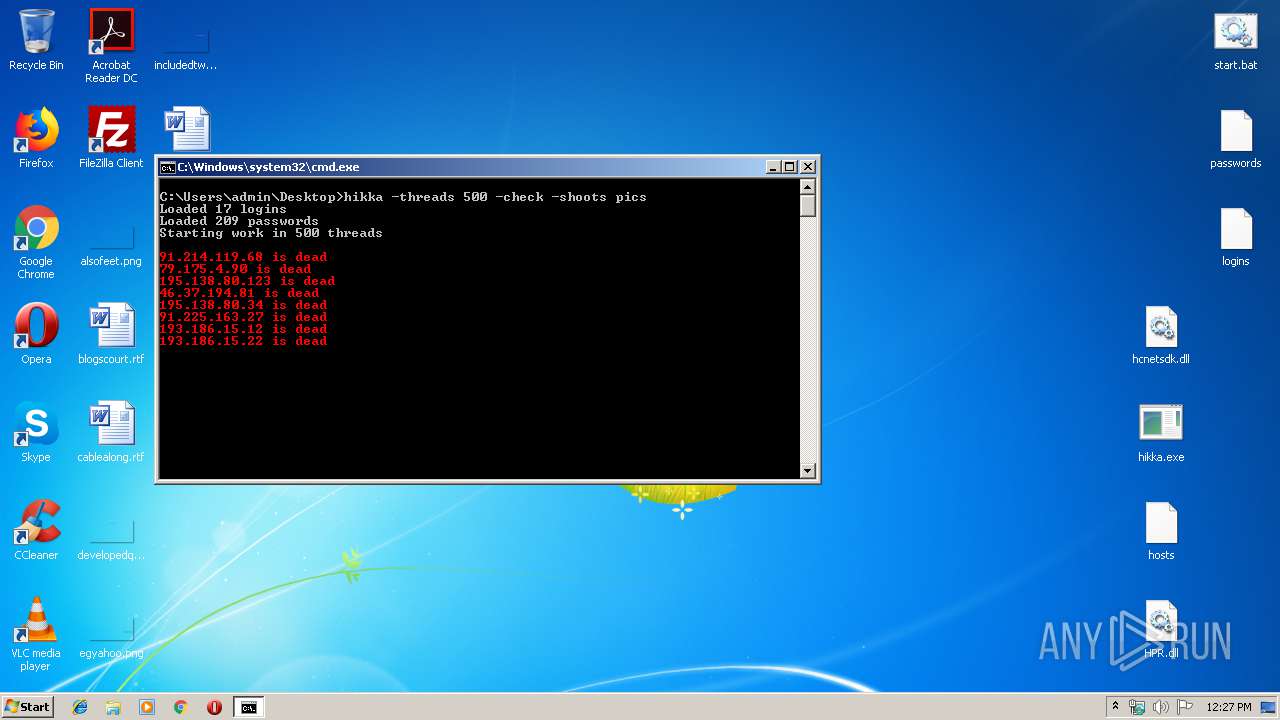This screenshot has width=1280, height=720.
Task: Open network tray icon
Action: coord(1137,707)
